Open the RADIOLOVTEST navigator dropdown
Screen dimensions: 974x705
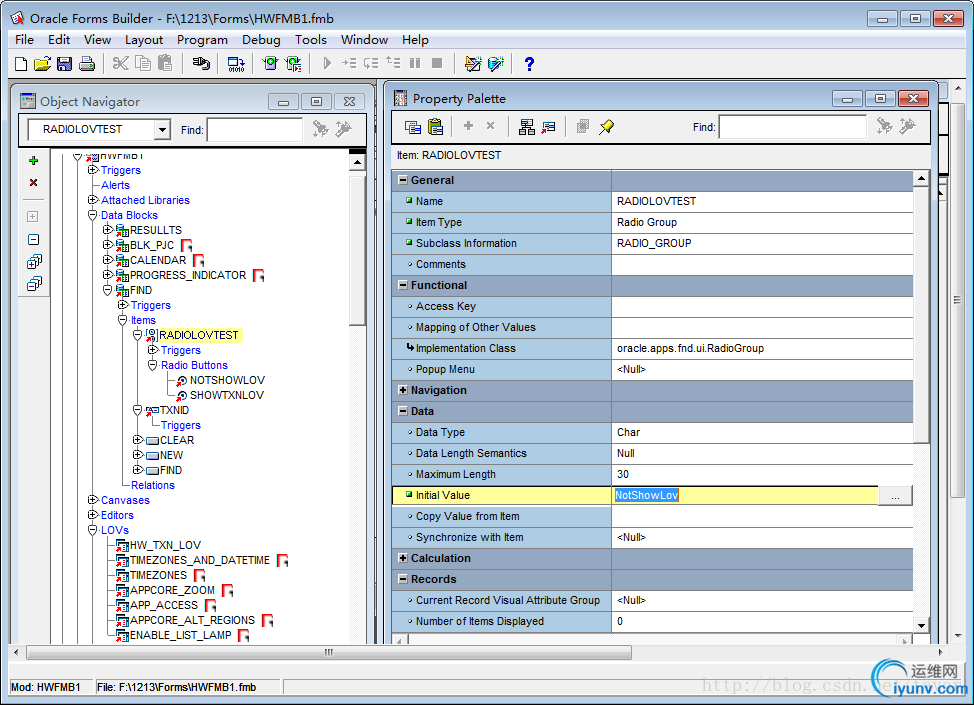162,129
